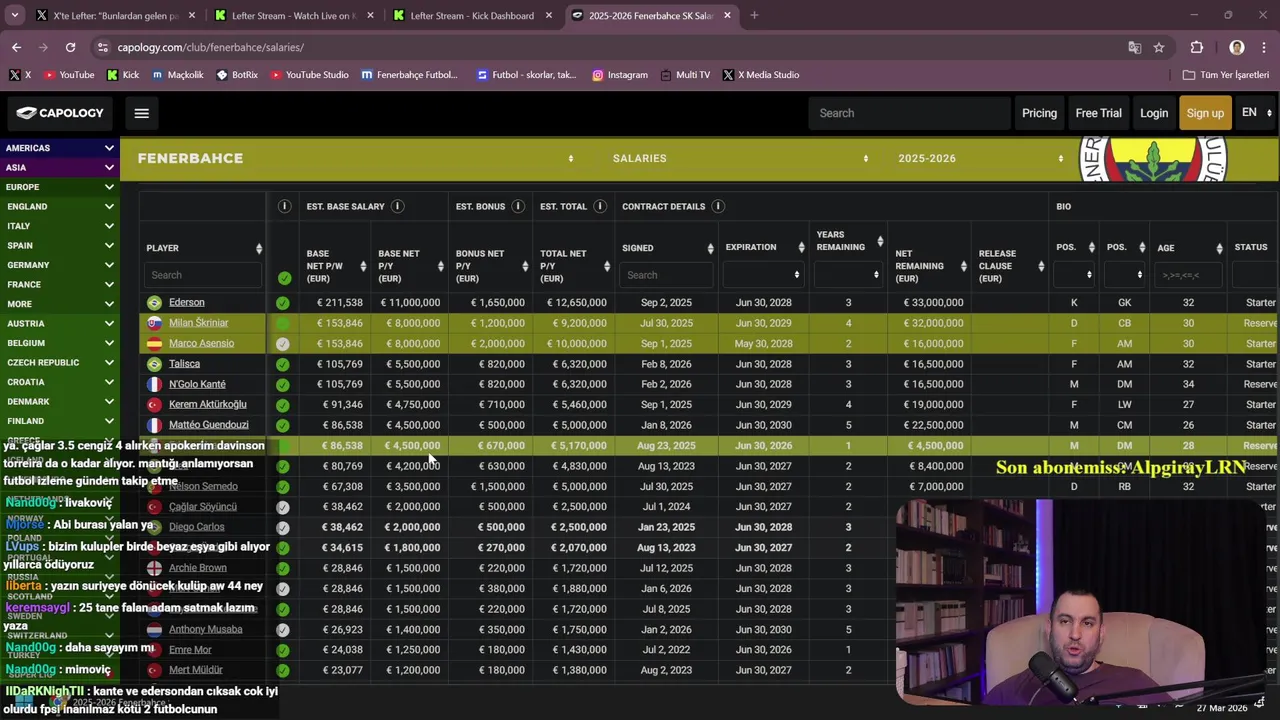This screenshot has width=1280, height=720.
Task: Open YouTube bookmark
Action: 68,75
